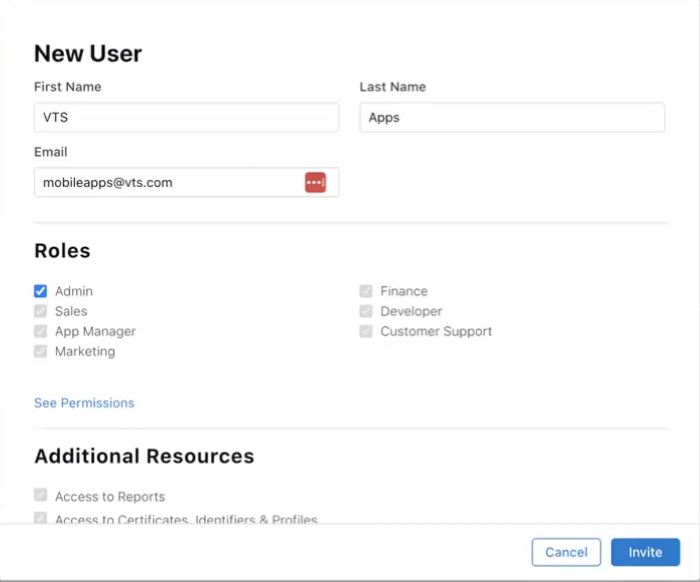Focus the Last Name field containing Apps
Viewport: 700px width, 582px height.
pyautogui.click(x=512, y=117)
